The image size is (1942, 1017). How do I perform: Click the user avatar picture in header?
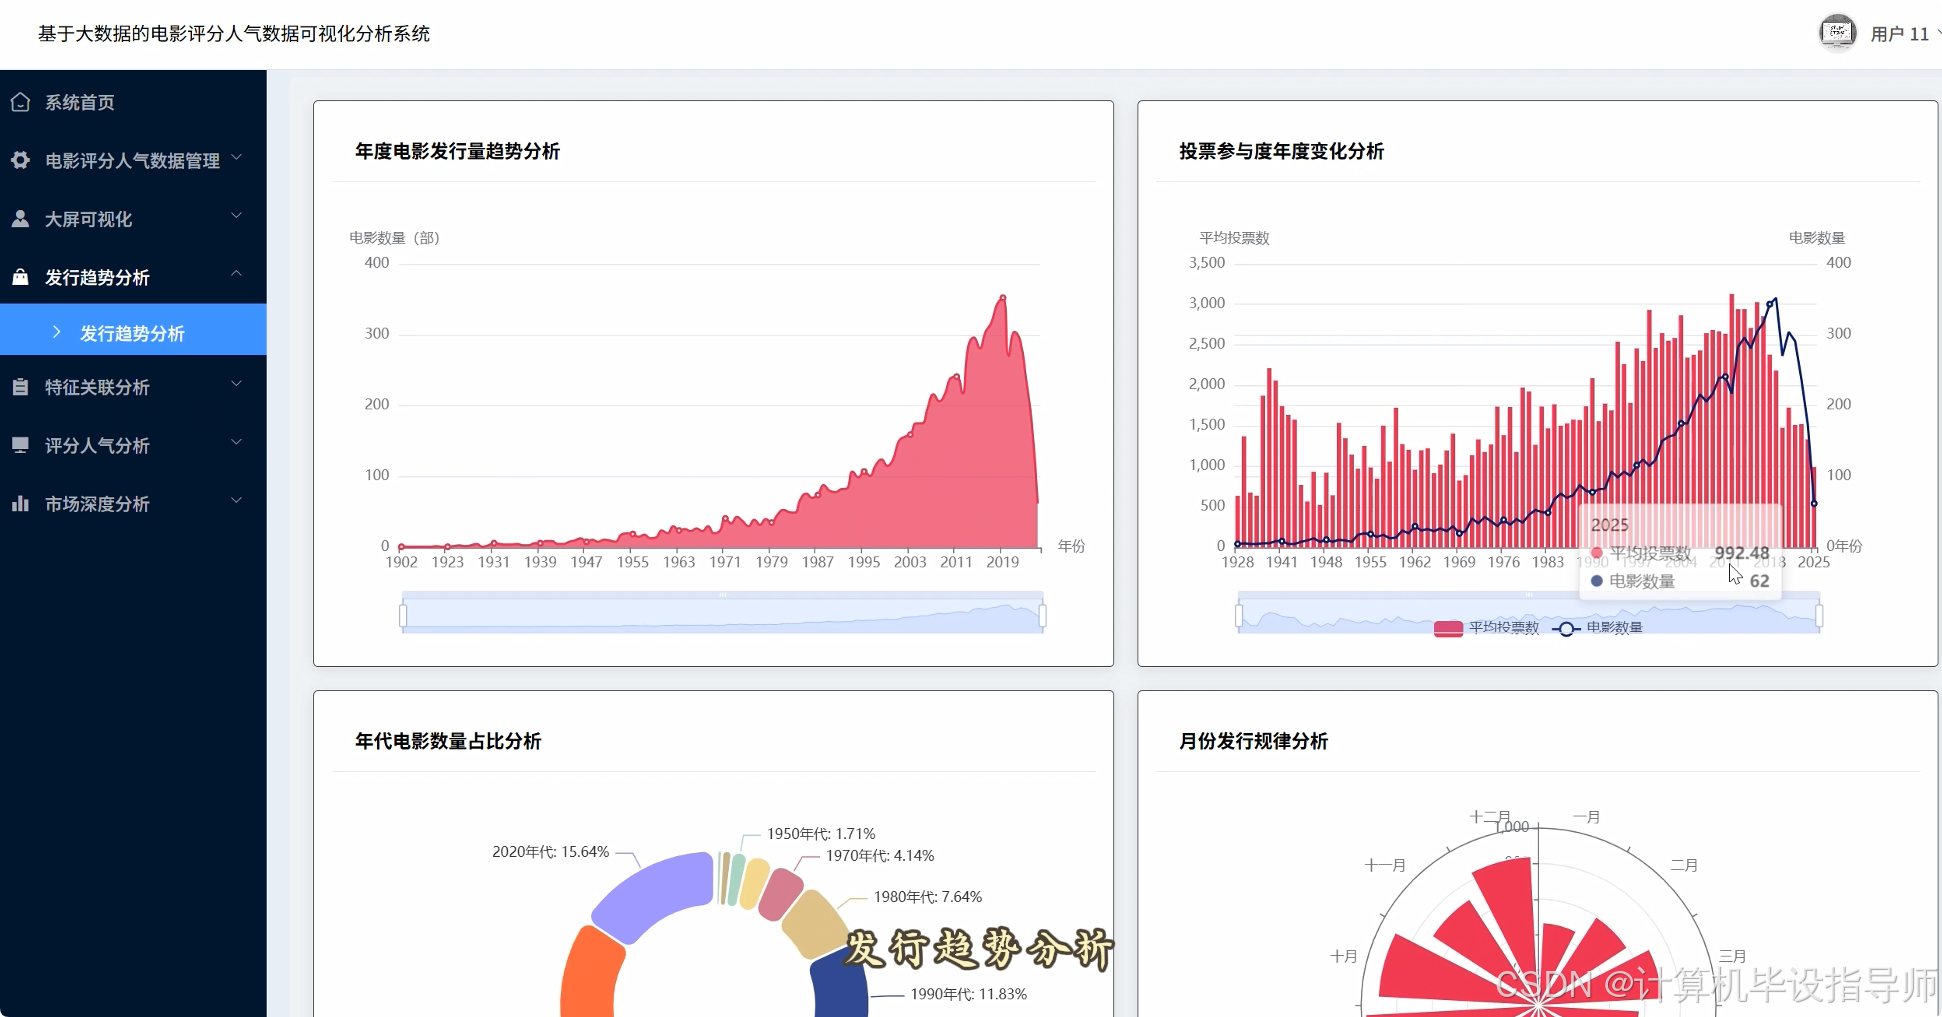pos(1837,33)
